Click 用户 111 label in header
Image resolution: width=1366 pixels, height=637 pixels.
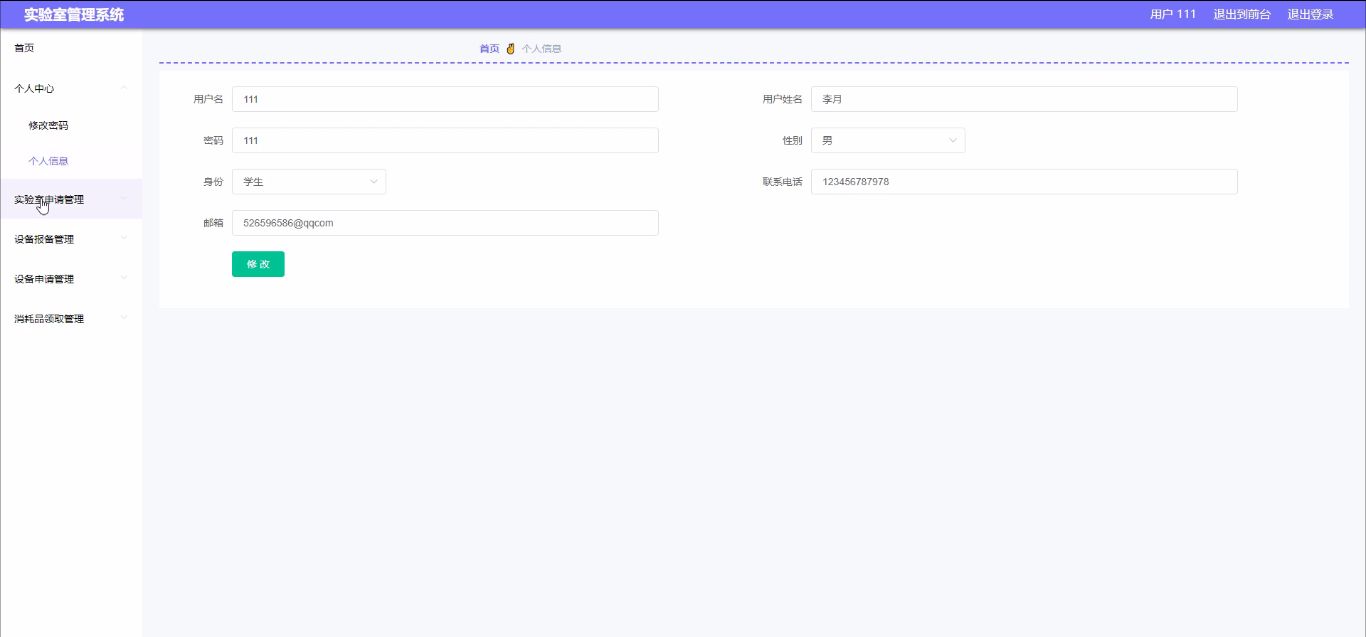(x=1173, y=14)
